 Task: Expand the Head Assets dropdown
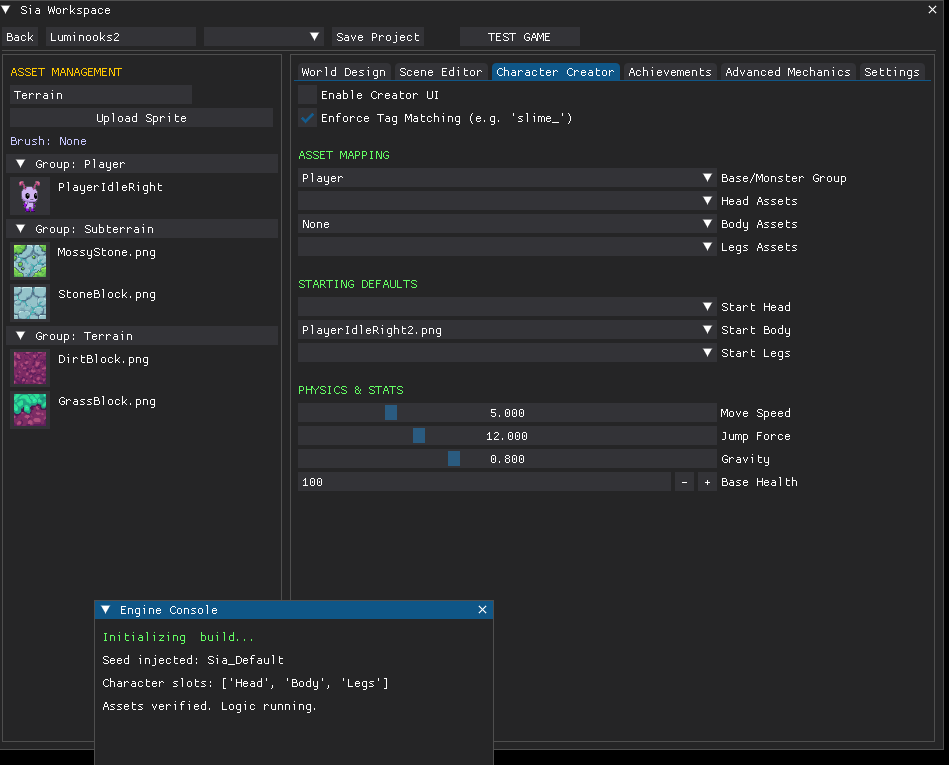click(507, 201)
